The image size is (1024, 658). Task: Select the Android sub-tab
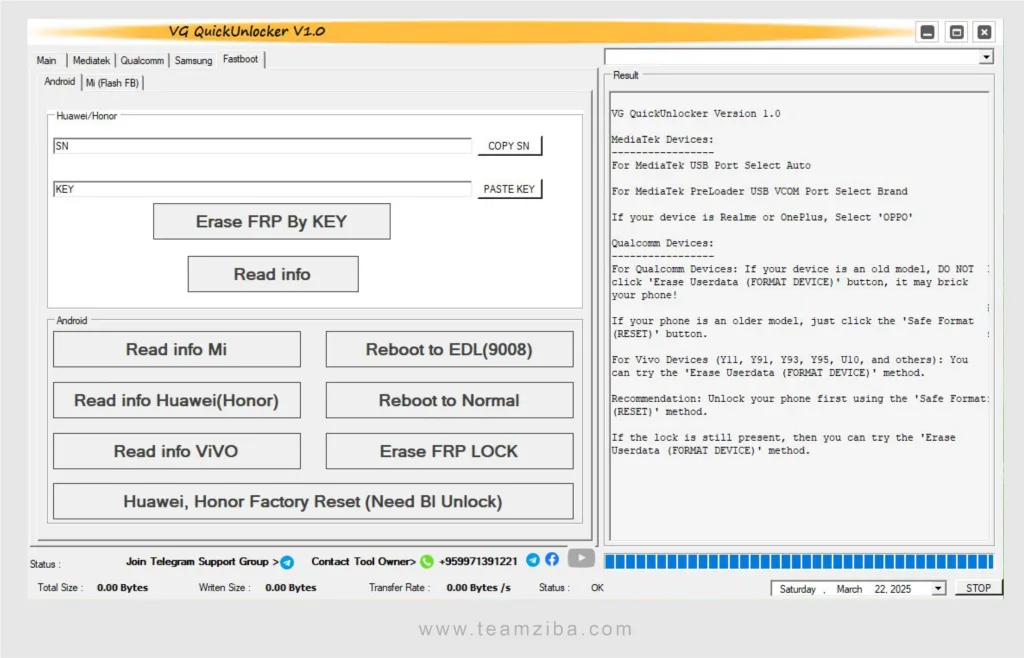[59, 82]
